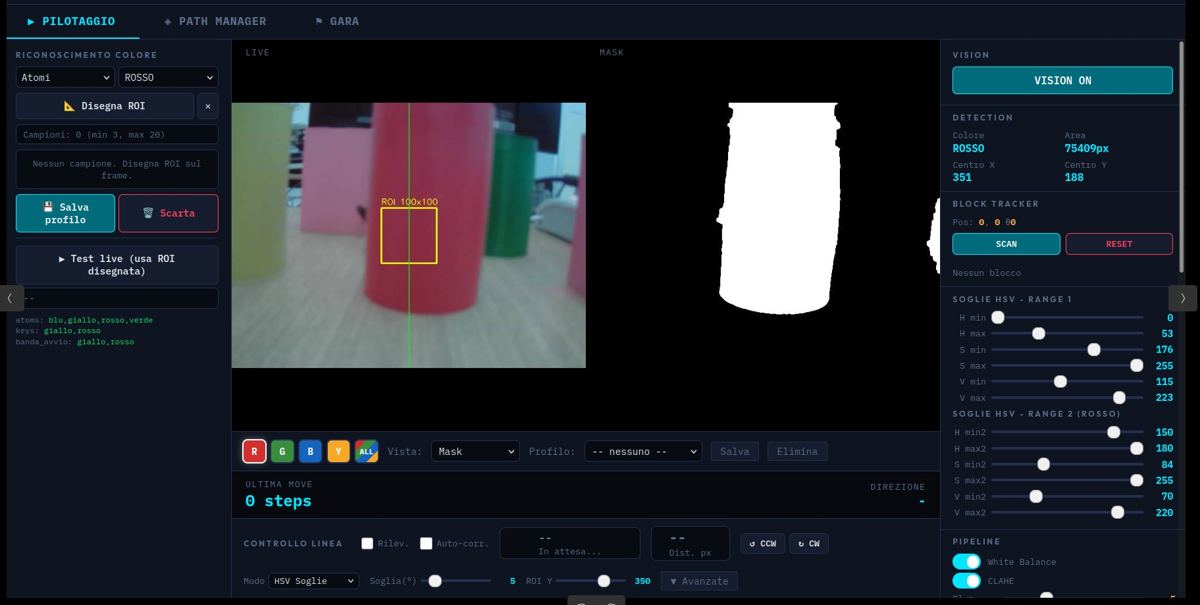This screenshot has width=1200, height=605.
Task: Adjust the H min2 slider
Action: tap(1067, 432)
